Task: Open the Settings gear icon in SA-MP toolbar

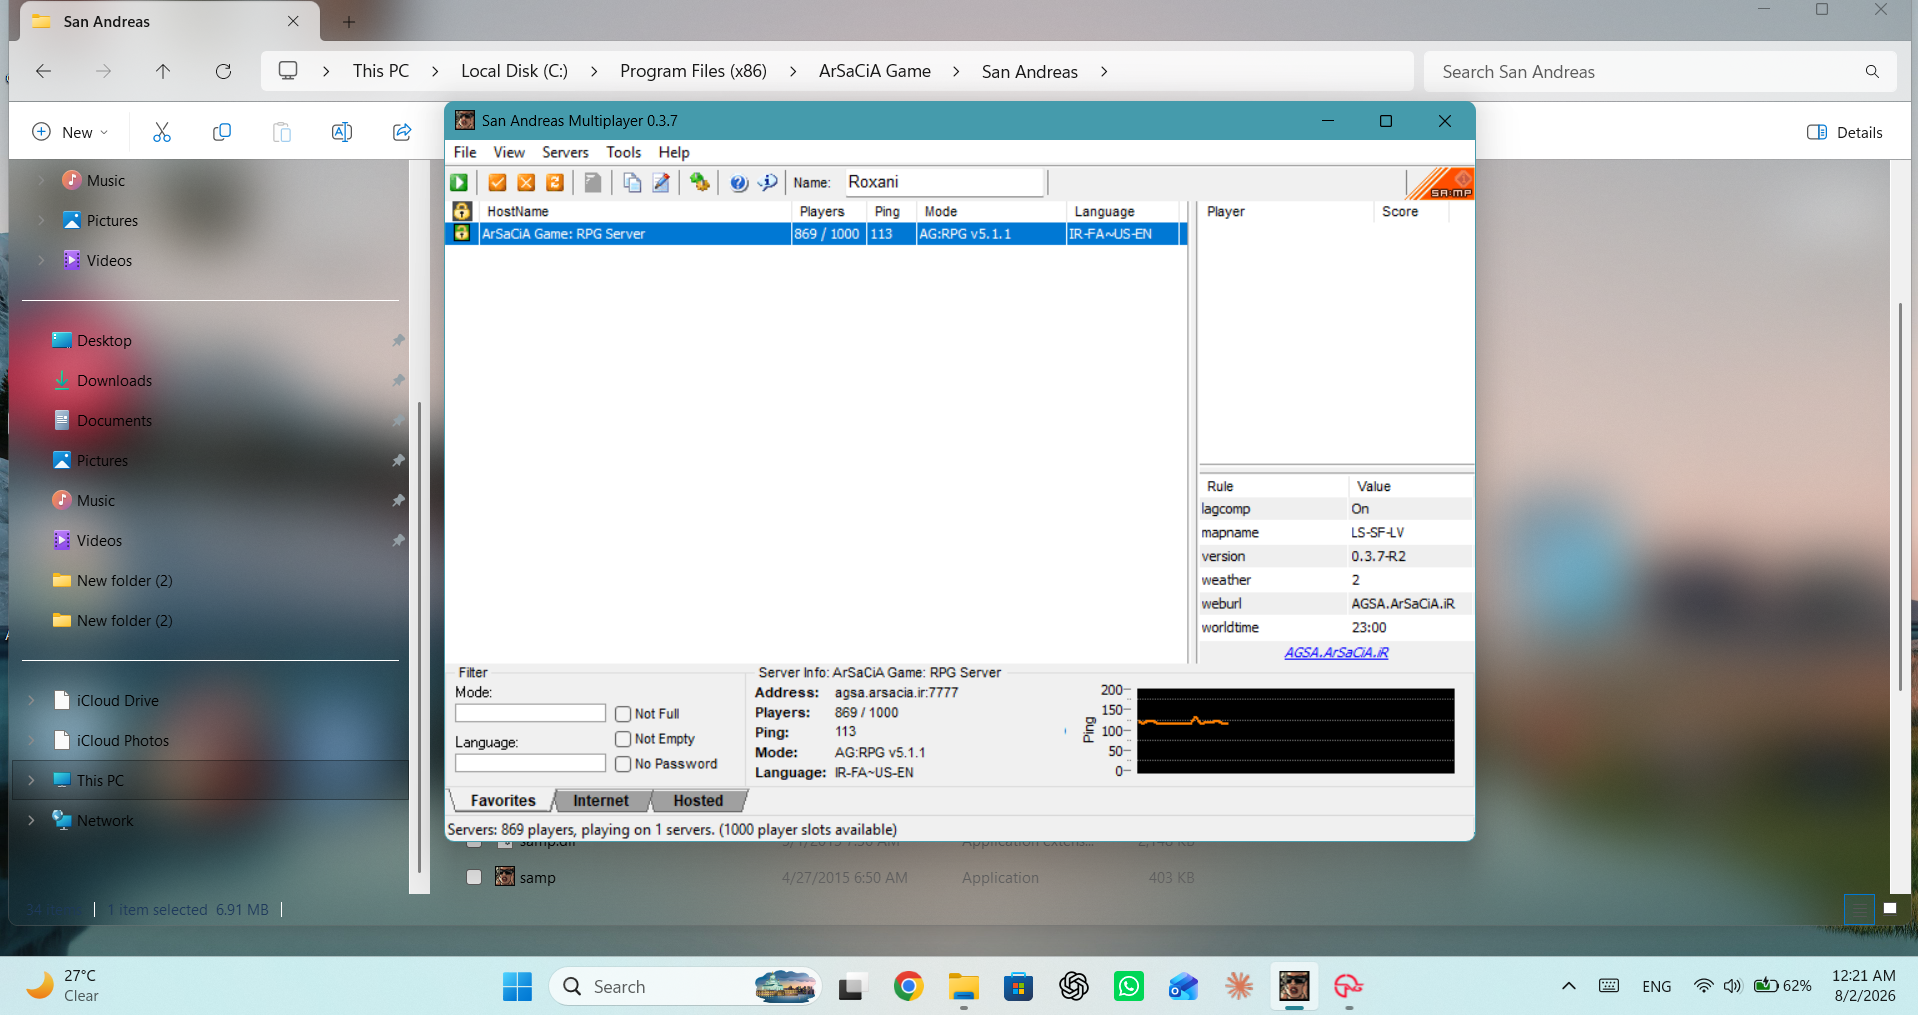Action: [699, 182]
